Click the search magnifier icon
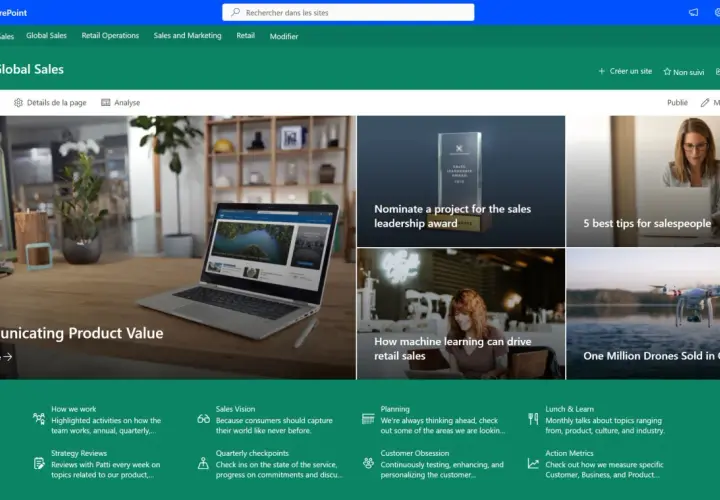 pos(235,12)
